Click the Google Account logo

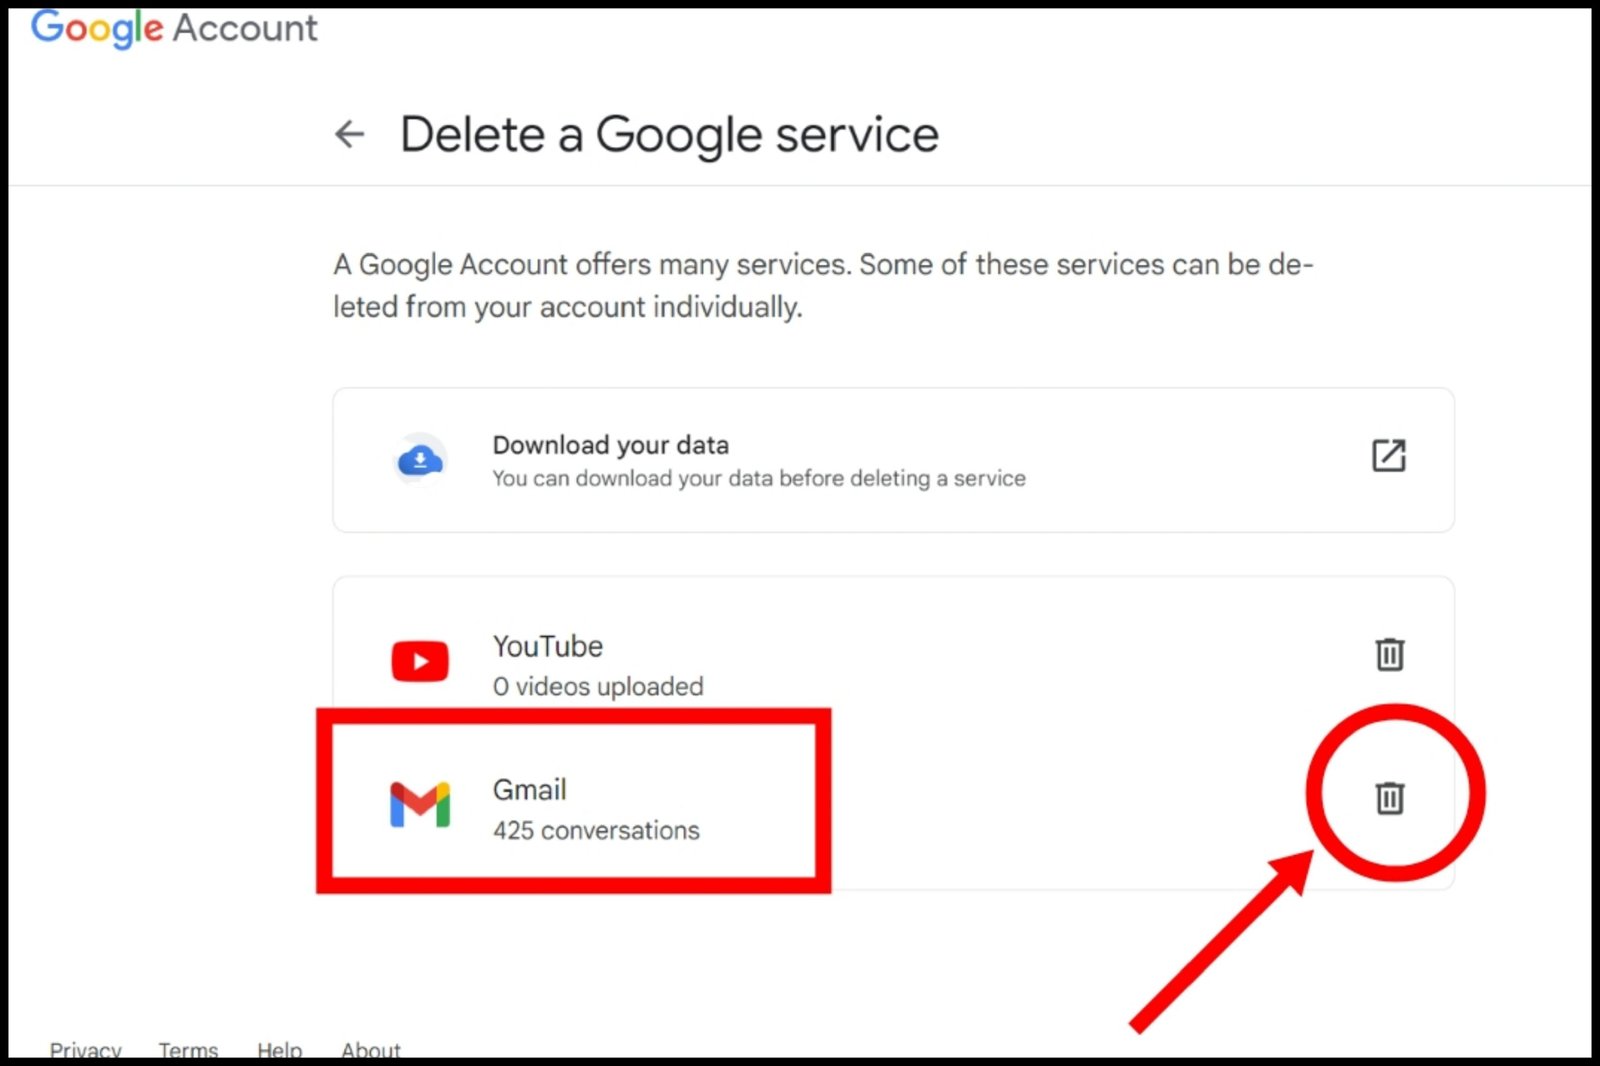pyautogui.click(x=174, y=28)
